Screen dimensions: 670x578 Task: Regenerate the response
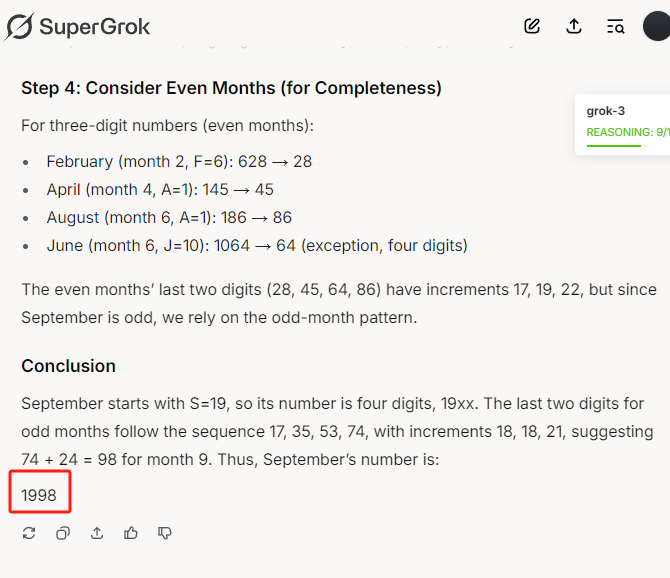pyautogui.click(x=29, y=533)
